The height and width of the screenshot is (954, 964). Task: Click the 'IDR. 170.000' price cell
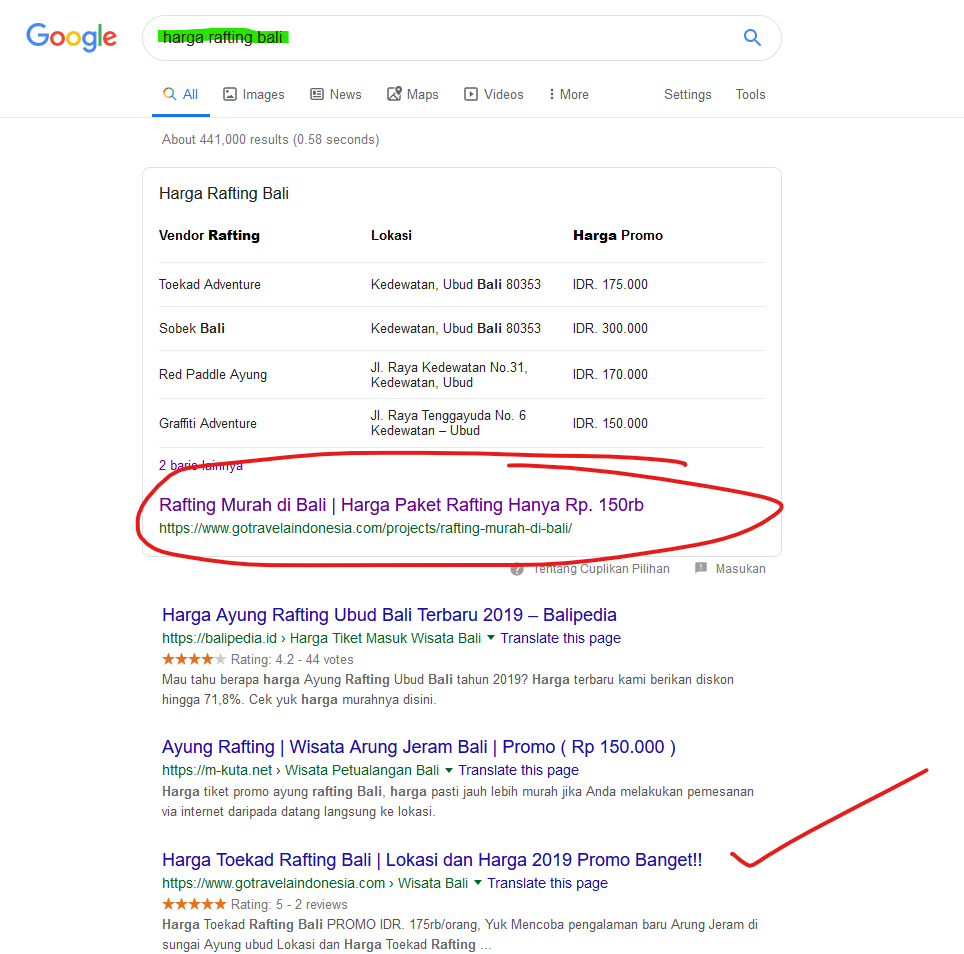(610, 374)
